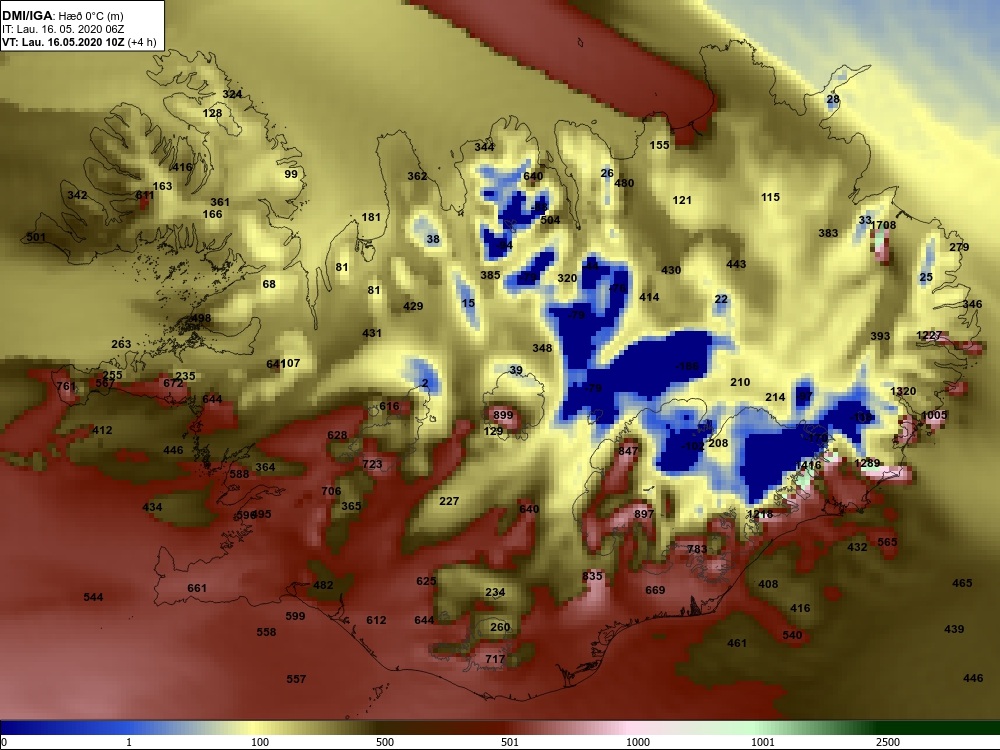The image size is (1000, 750).
Task: Click the map value '706'
Action: click(x=331, y=491)
